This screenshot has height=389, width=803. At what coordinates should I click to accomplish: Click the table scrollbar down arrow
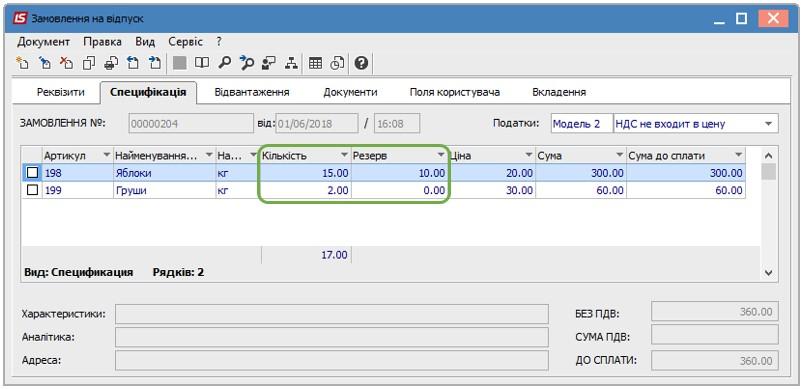tap(768, 273)
